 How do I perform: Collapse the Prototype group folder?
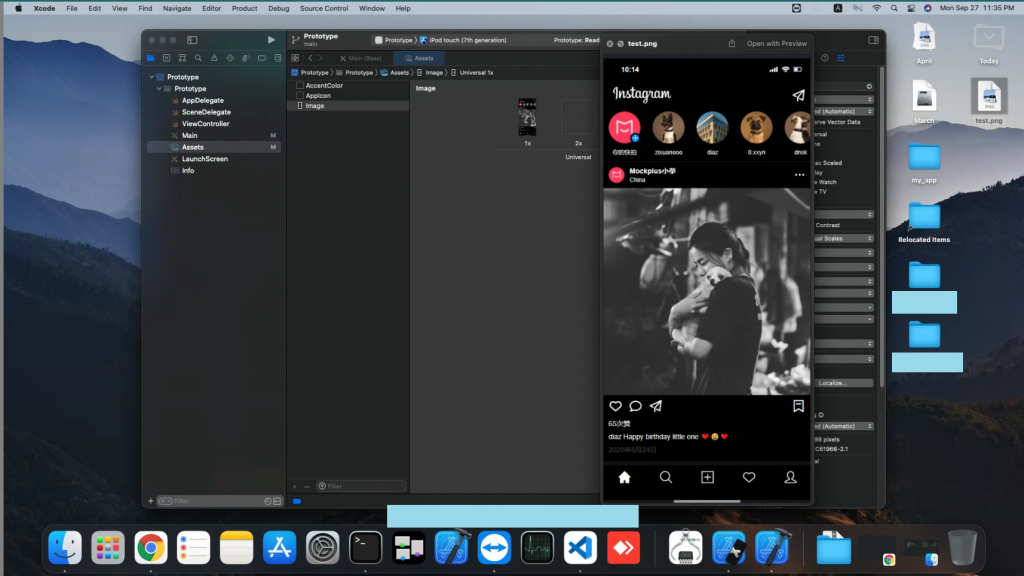(159, 89)
